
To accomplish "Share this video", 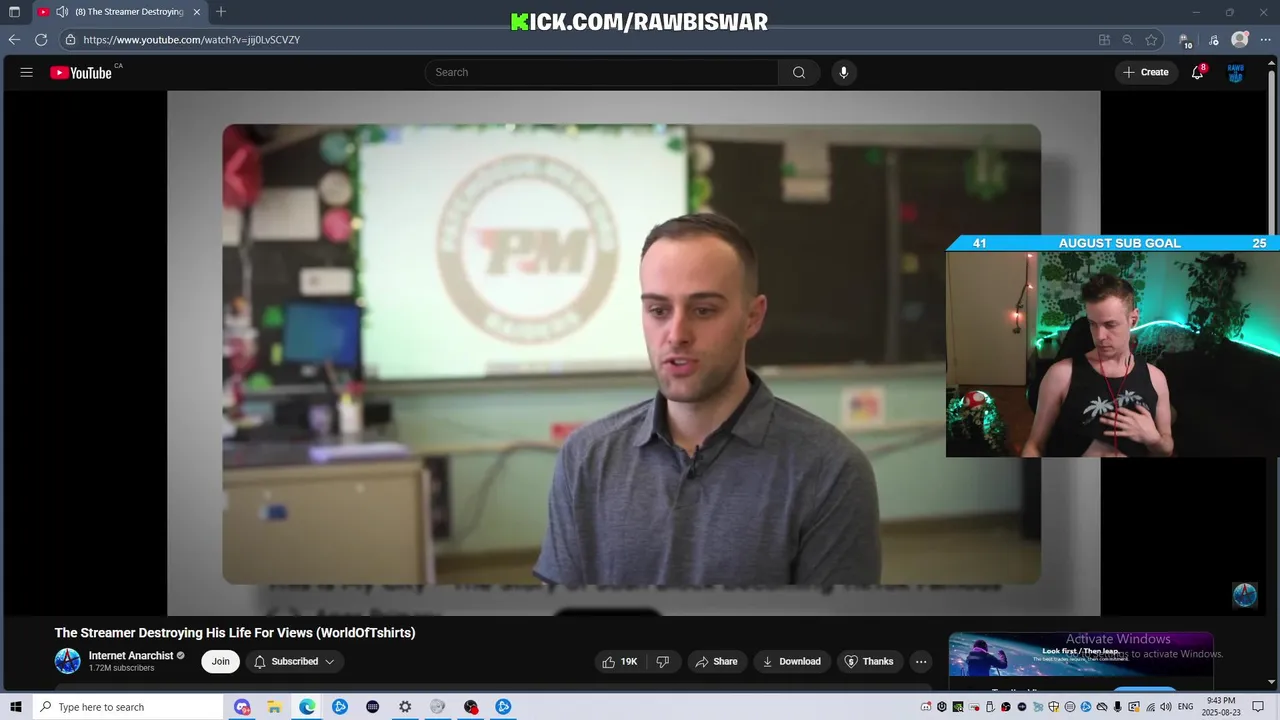I will 716,661.
